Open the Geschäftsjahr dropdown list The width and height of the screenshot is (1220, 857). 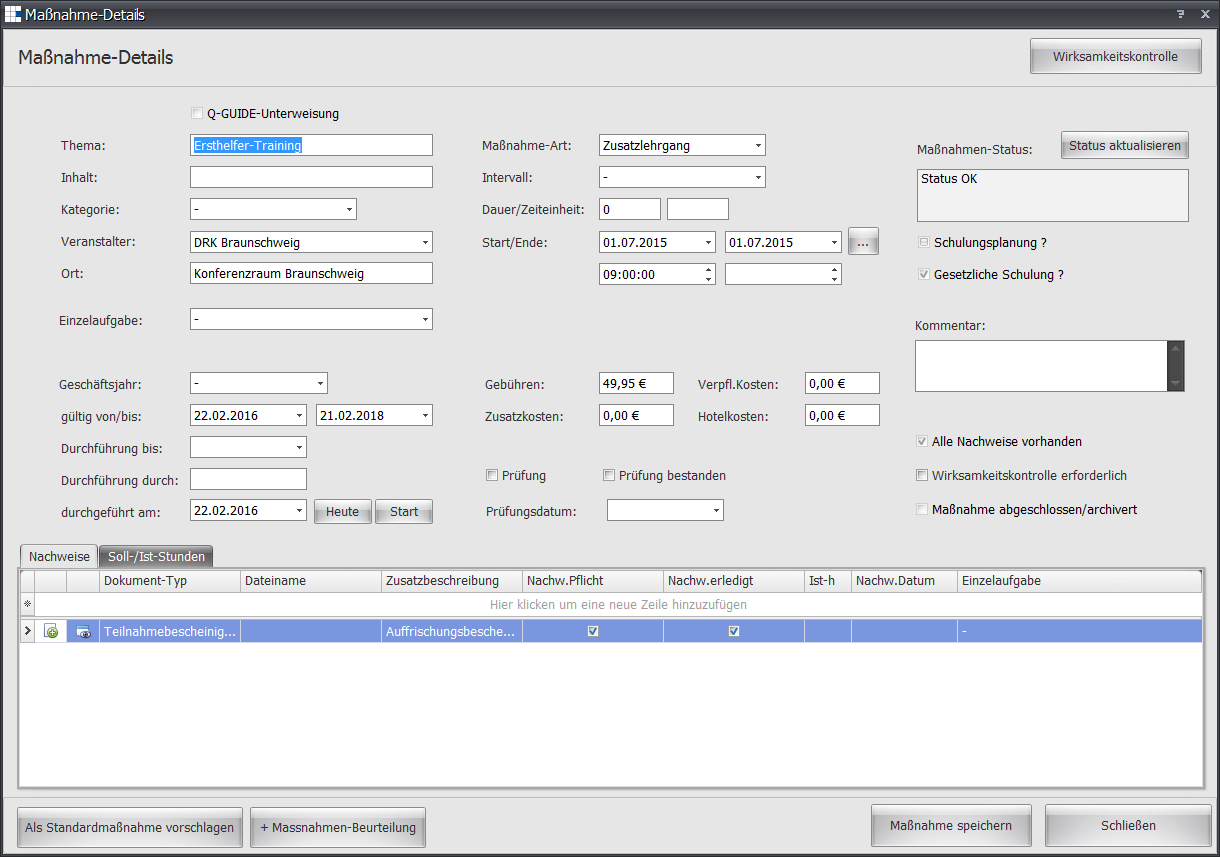(x=320, y=383)
